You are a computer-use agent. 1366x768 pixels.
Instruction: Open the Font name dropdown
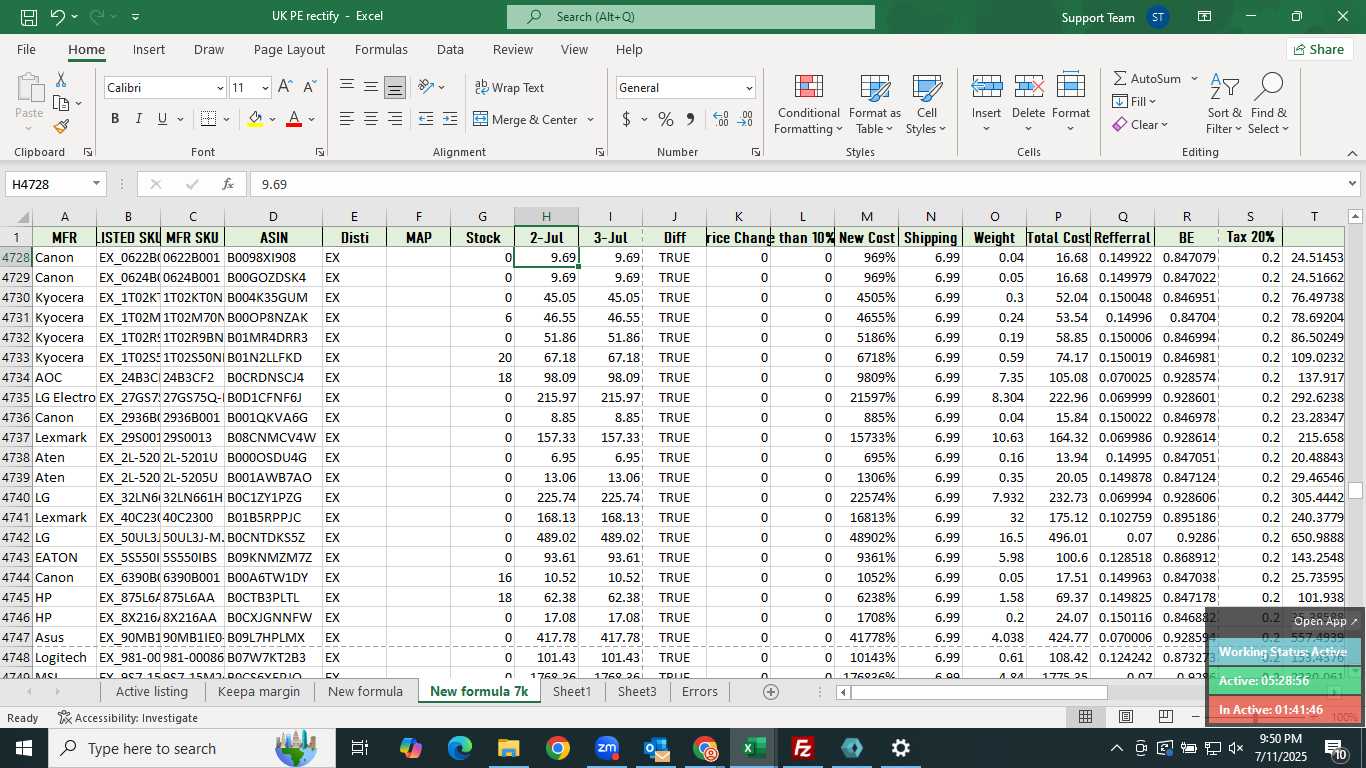pyautogui.click(x=220, y=88)
